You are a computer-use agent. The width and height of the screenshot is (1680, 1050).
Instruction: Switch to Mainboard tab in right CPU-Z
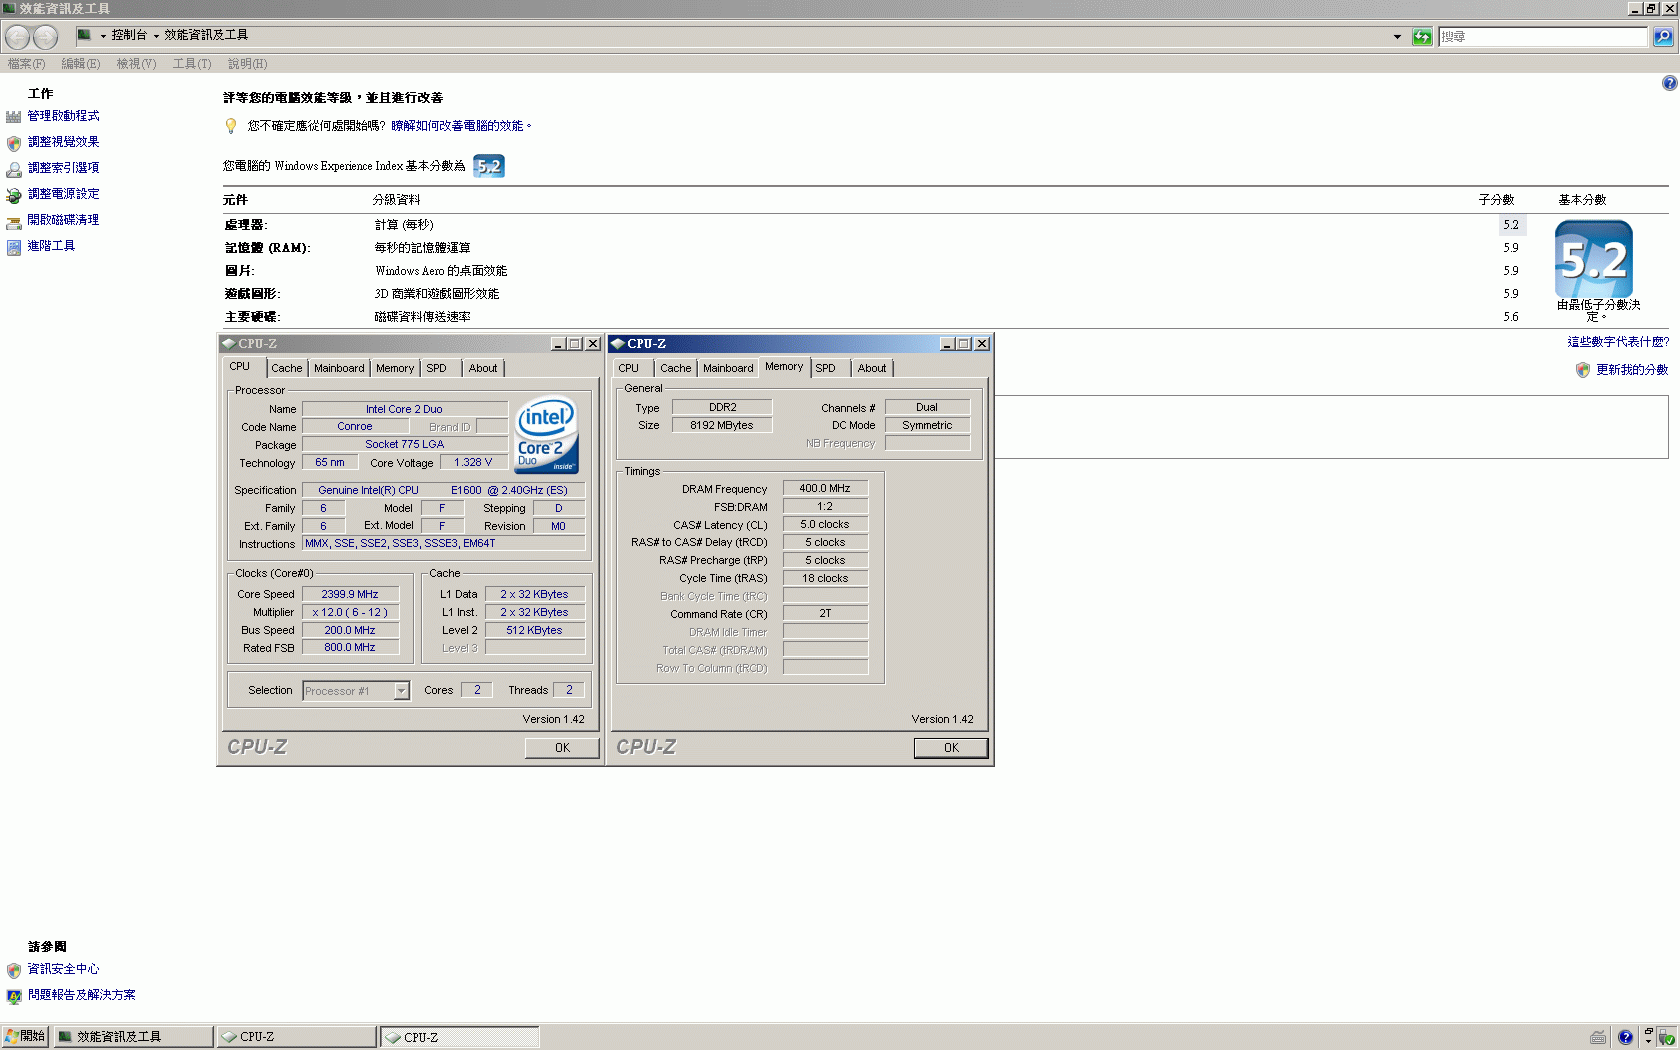coord(728,369)
